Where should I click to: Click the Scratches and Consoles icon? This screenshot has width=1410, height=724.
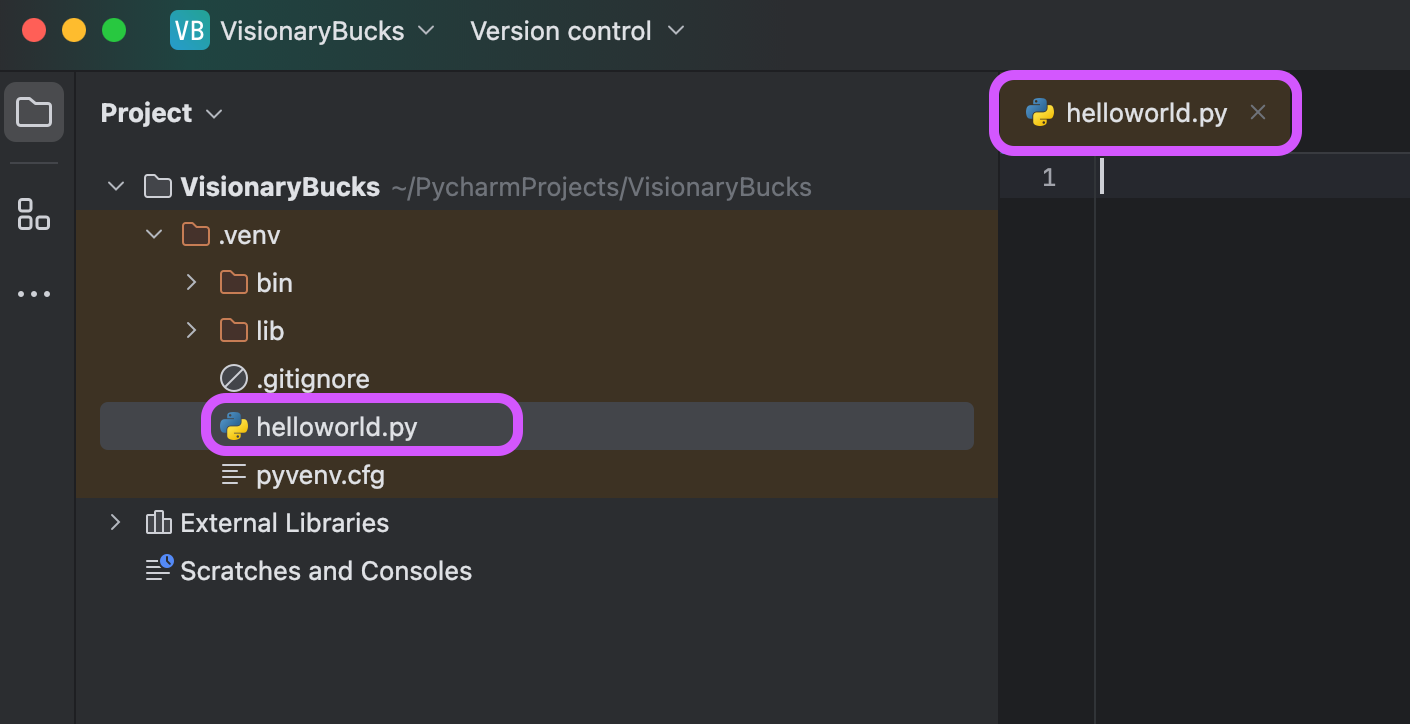[159, 570]
